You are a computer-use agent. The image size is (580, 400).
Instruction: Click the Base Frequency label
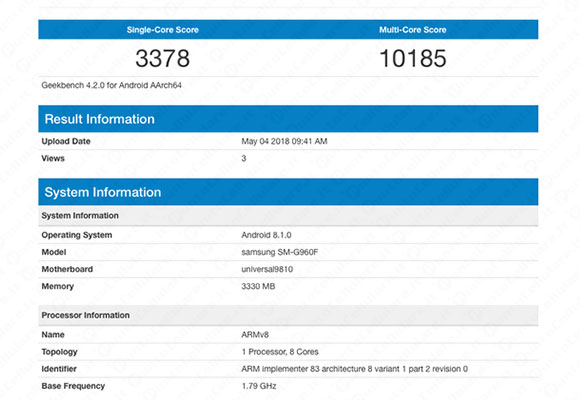pyautogui.click(x=73, y=386)
